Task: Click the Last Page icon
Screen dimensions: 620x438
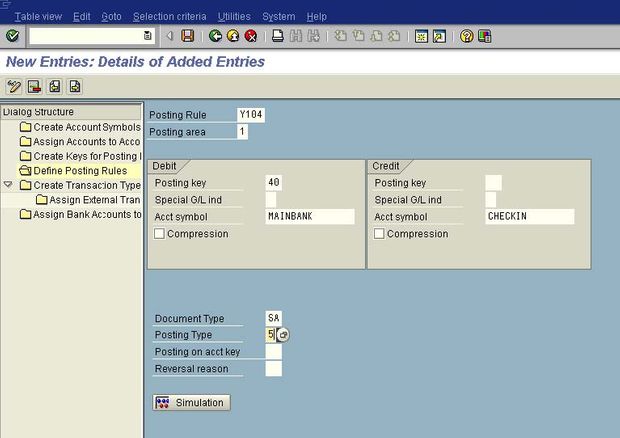Action: (394, 36)
